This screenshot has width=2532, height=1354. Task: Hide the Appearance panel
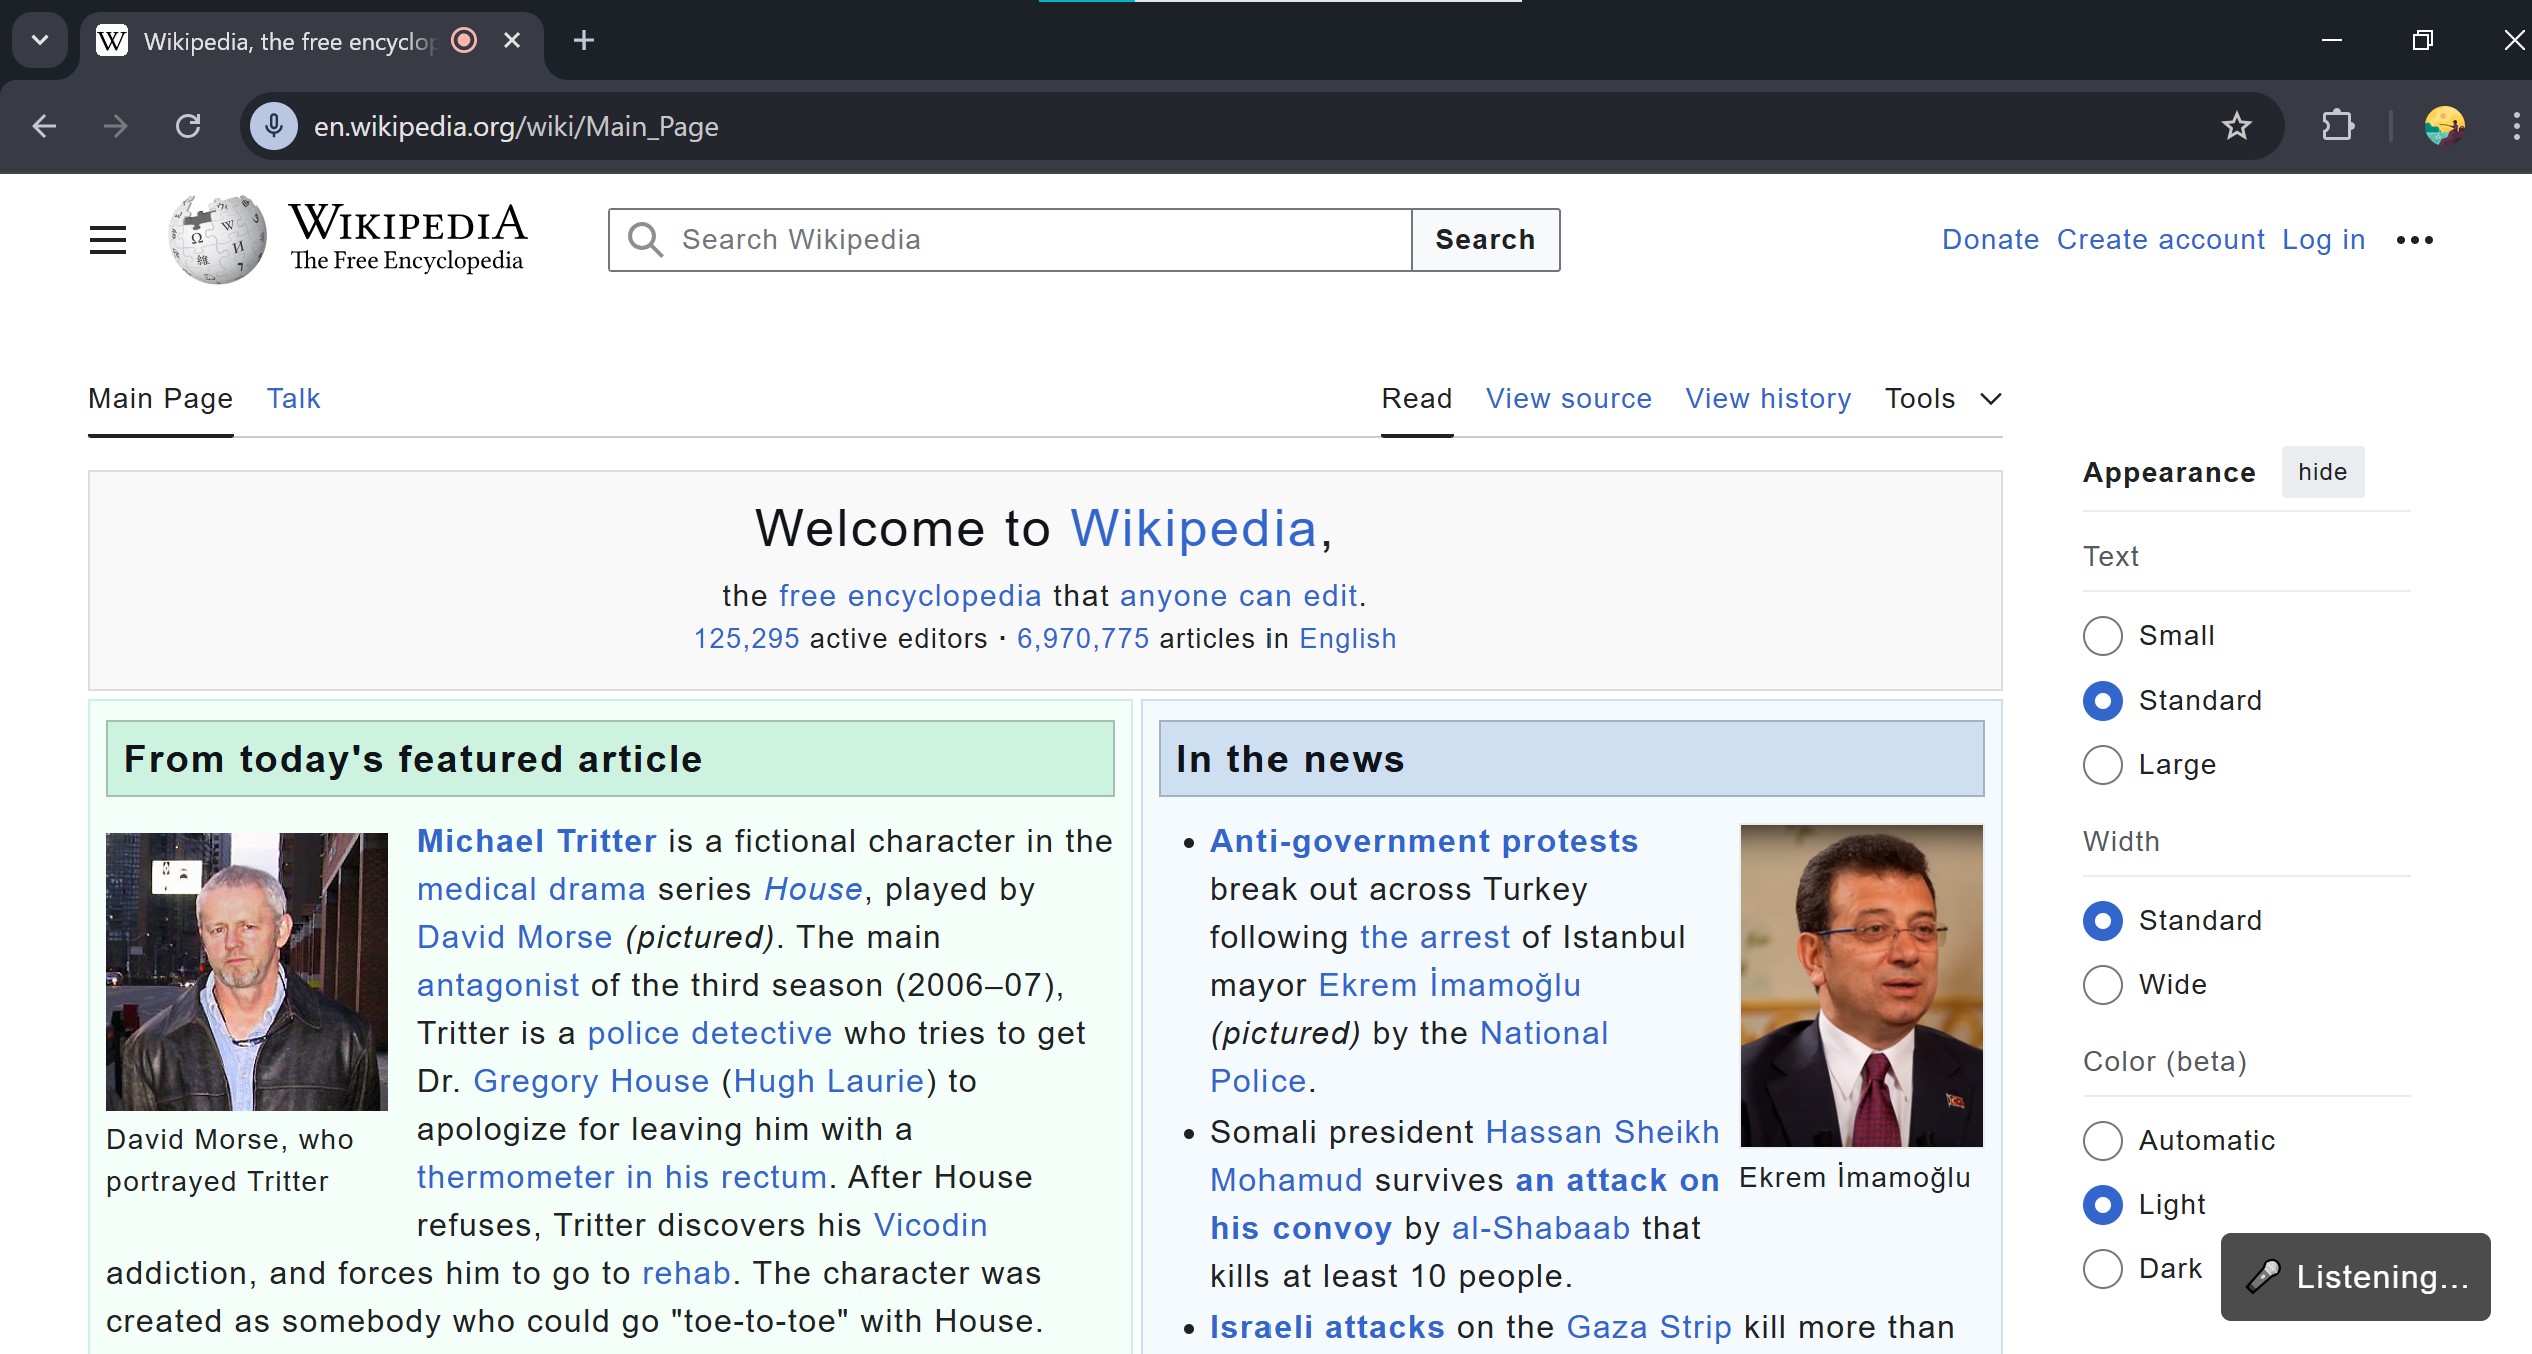point(2322,472)
